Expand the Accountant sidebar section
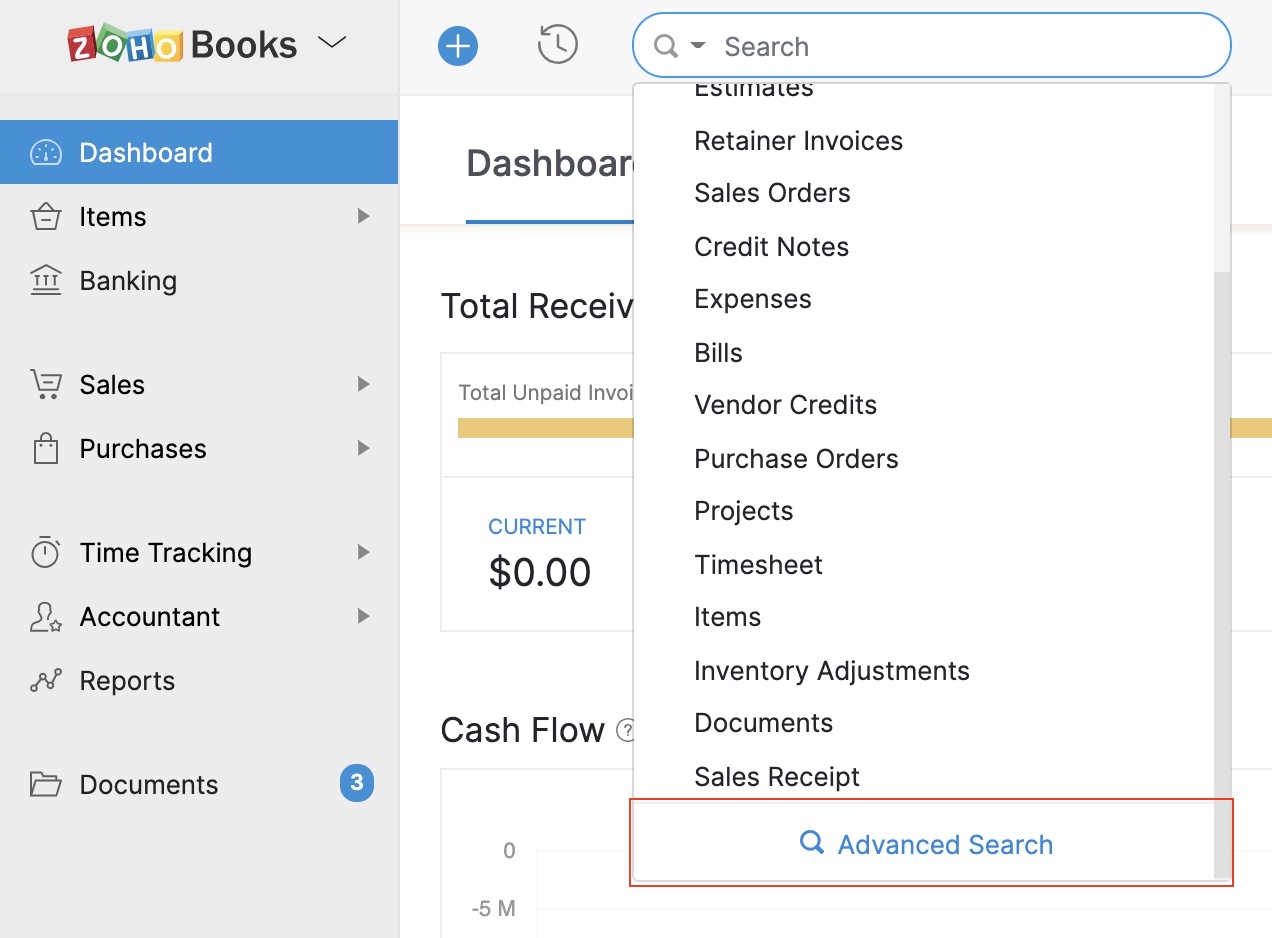 point(363,616)
